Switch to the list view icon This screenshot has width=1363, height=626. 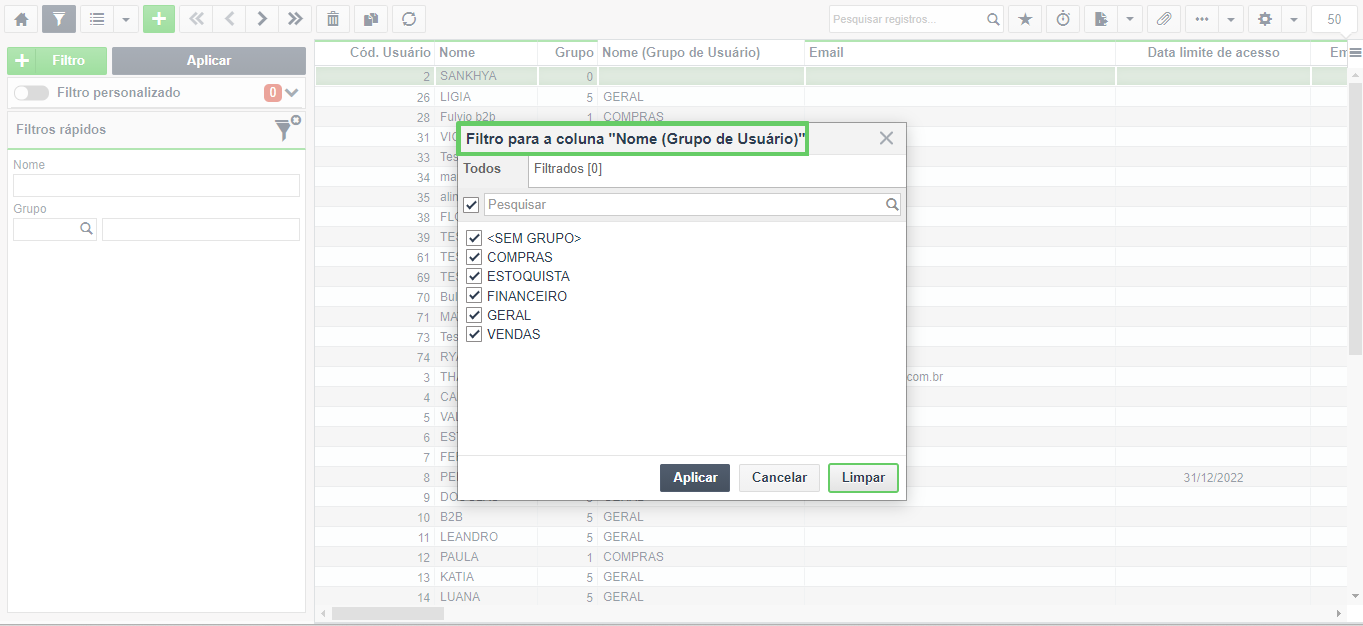[x=97, y=19]
